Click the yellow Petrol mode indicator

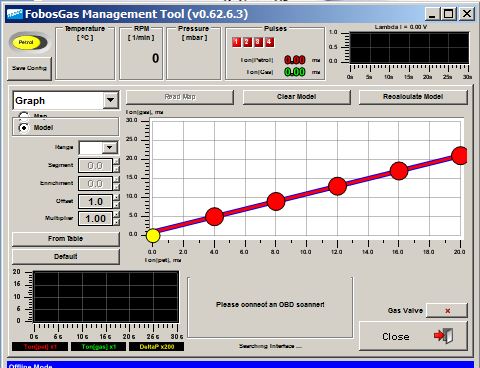pos(26,42)
